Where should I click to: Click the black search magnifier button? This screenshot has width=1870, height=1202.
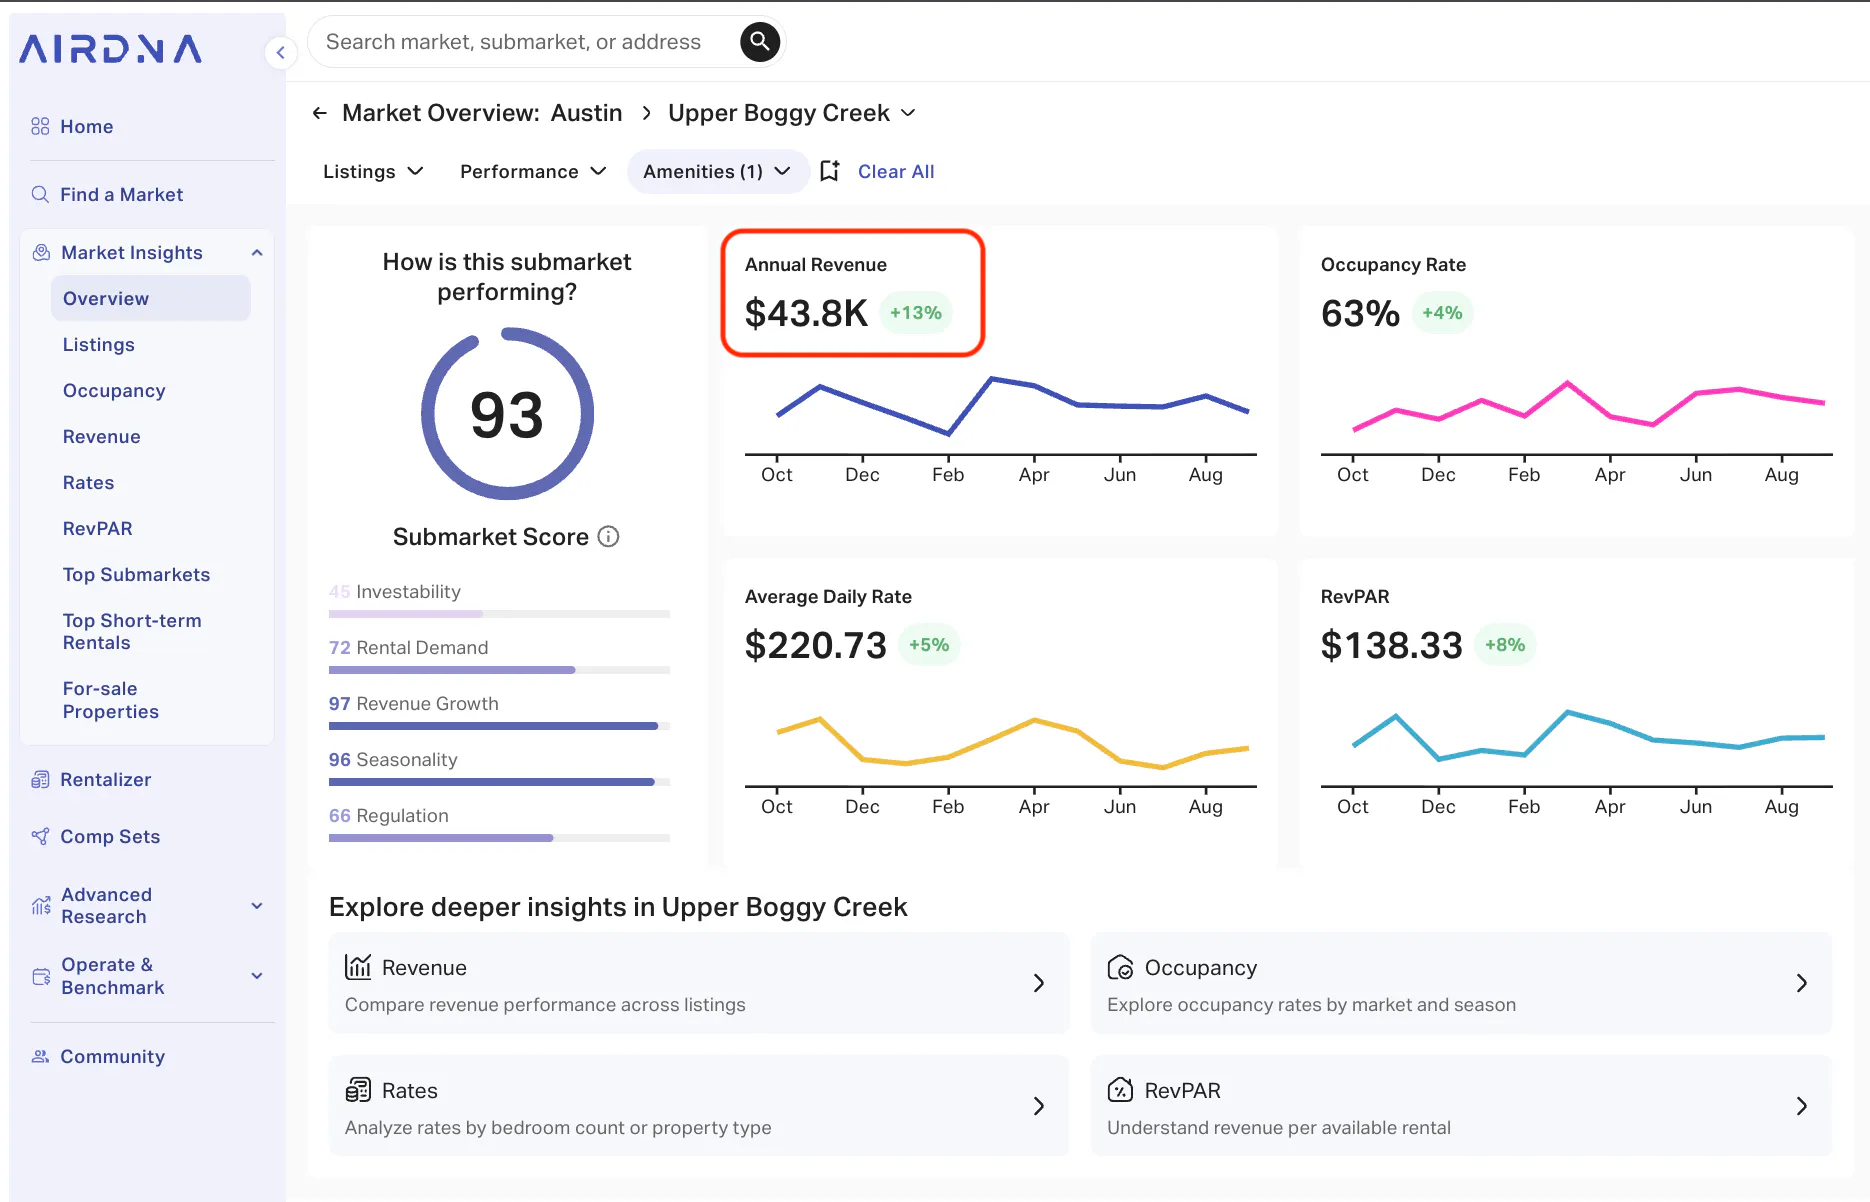tap(760, 42)
